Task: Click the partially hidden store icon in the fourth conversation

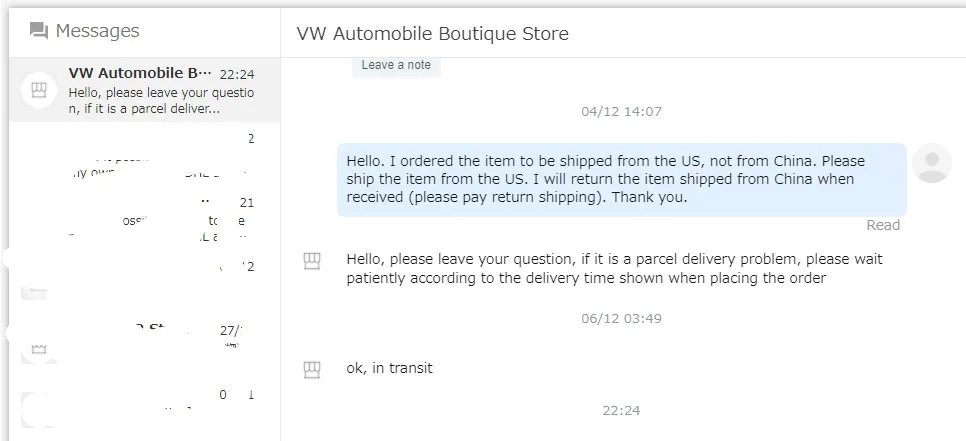Action: point(36,290)
